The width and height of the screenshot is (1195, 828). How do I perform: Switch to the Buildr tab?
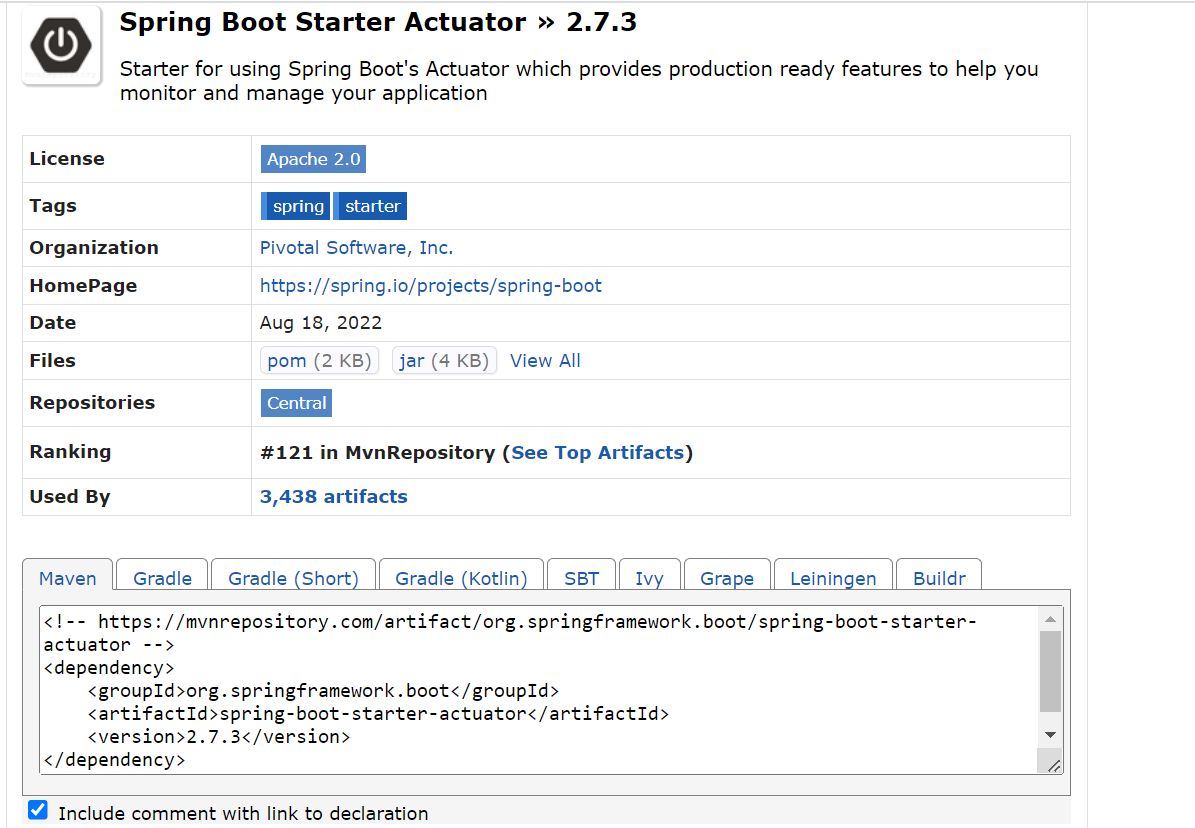click(x=939, y=578)
